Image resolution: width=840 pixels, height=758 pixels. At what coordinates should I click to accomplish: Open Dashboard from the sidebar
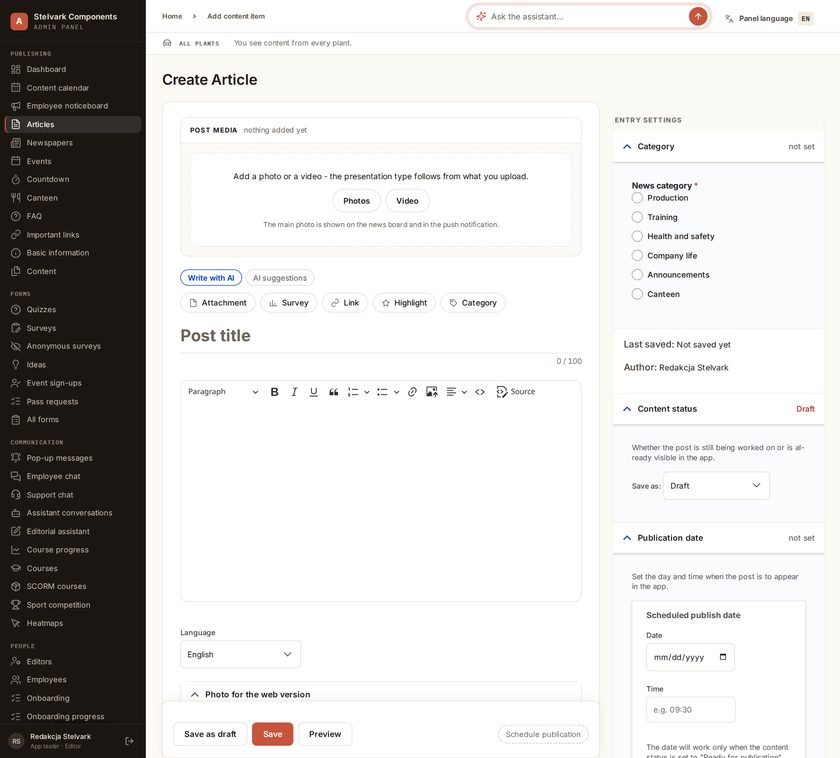point(73,69)
